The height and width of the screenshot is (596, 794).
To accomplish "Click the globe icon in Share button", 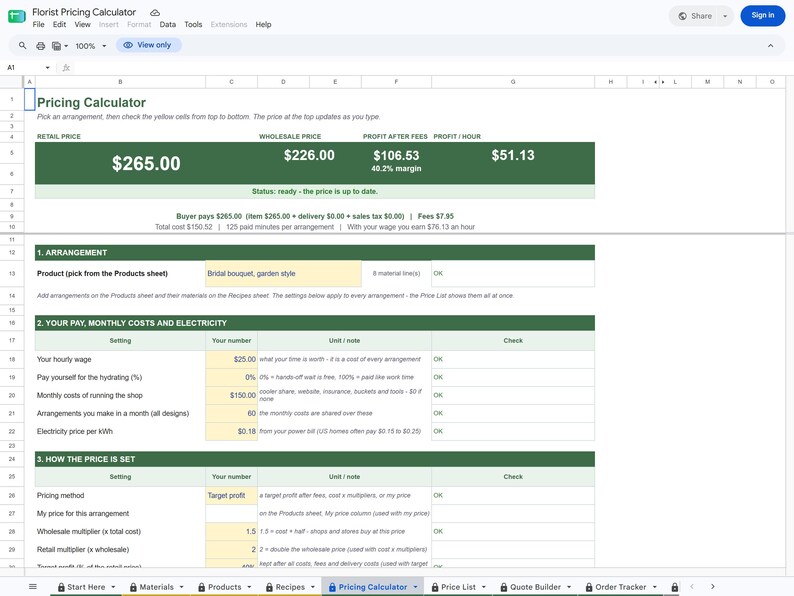I will click(683, 16).
